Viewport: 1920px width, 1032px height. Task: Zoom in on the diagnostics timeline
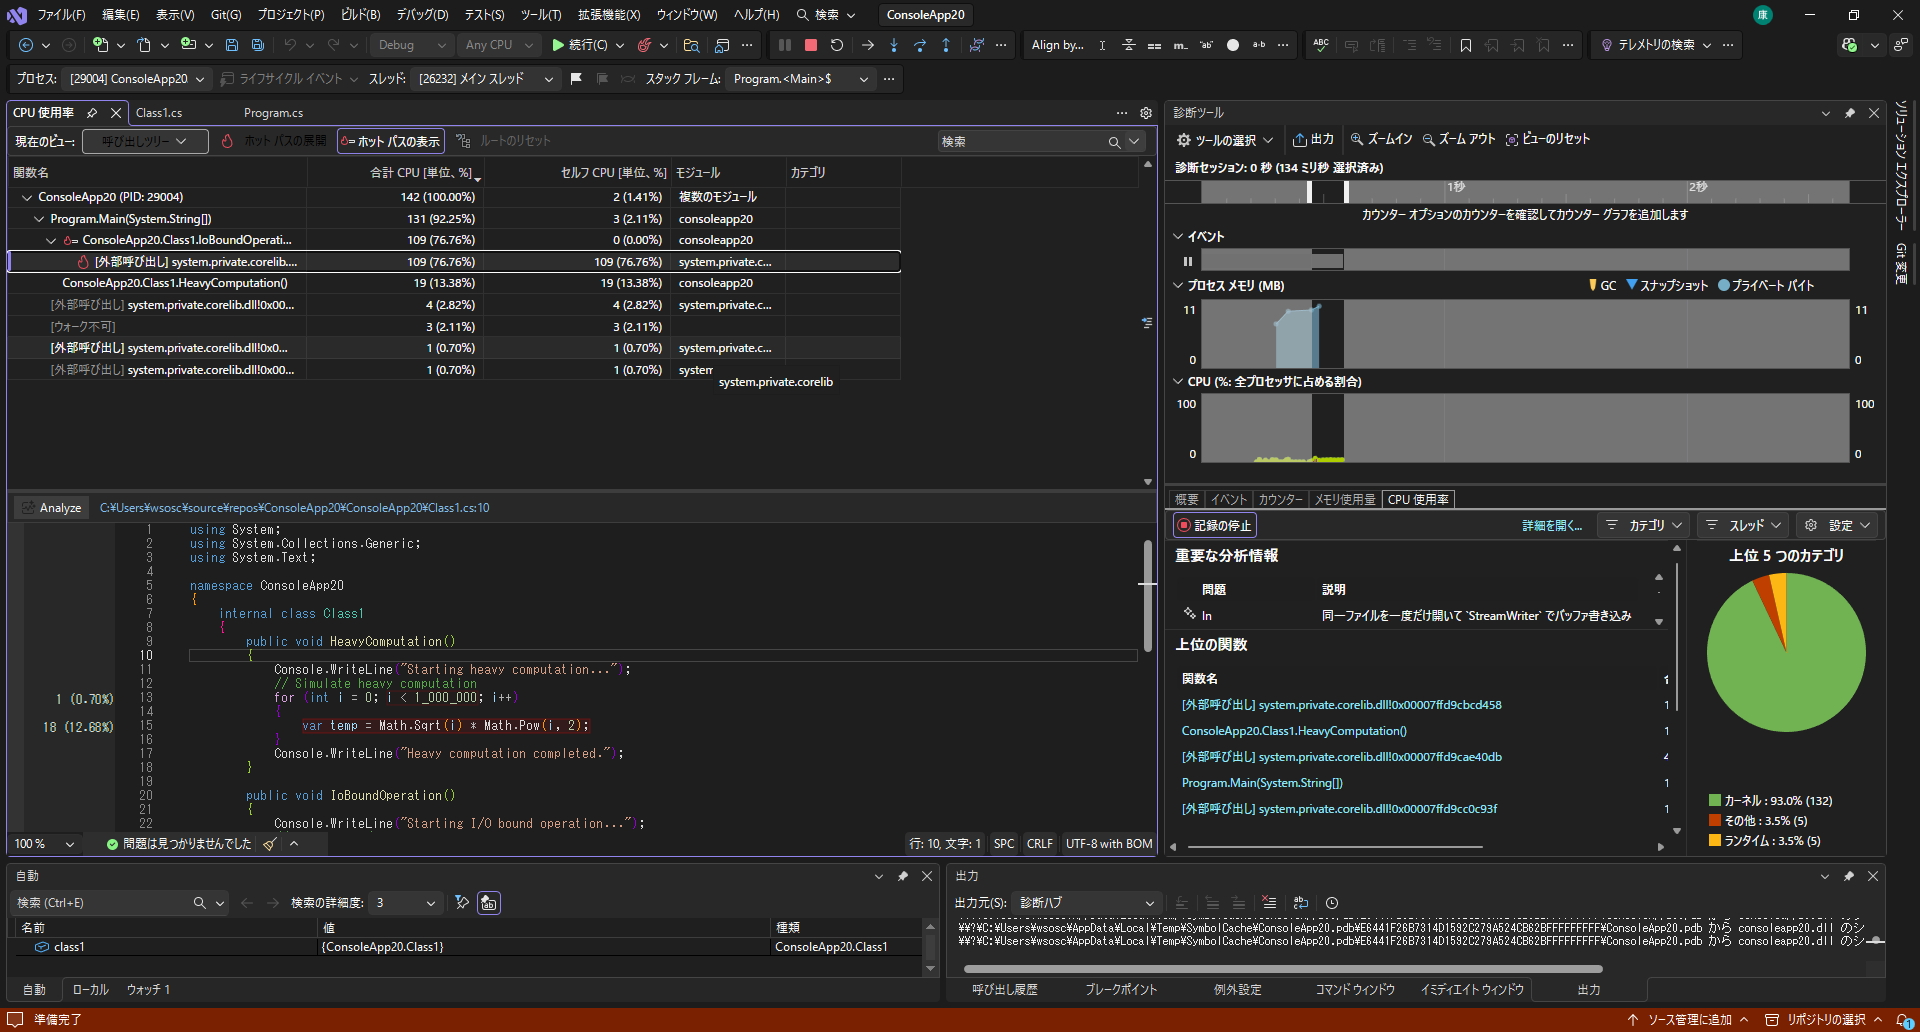(x=1381, y=139)
